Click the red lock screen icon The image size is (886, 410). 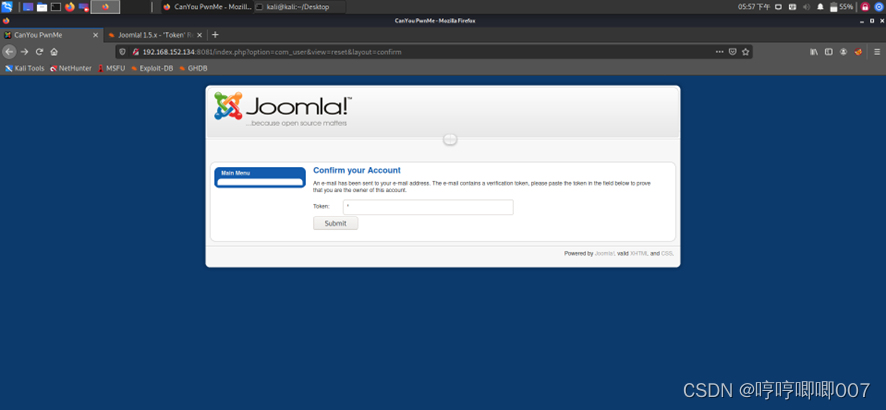click(x=865, y=7)
